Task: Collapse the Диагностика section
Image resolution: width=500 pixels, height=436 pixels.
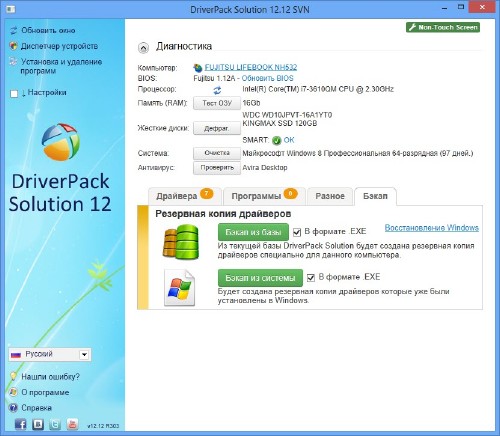Action: tap(143, 48)
